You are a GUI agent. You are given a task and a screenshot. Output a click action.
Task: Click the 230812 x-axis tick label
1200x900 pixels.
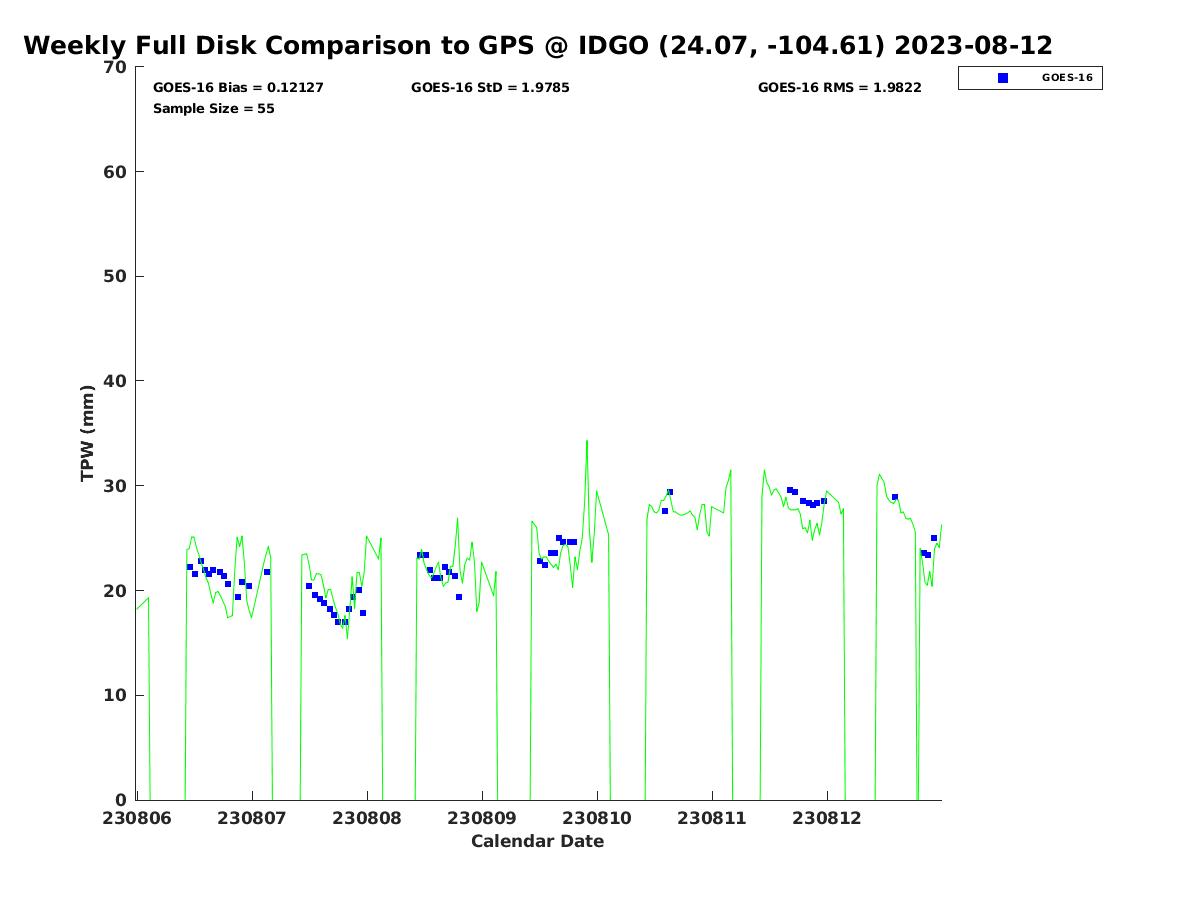click(827, 818)
